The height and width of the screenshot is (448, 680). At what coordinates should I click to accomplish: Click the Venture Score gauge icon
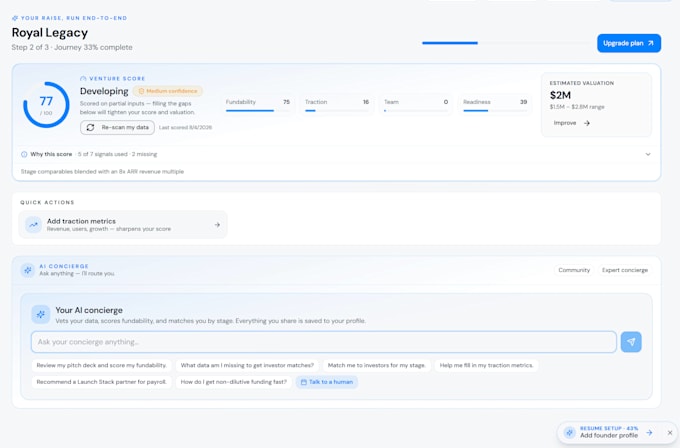click(83, 78)
